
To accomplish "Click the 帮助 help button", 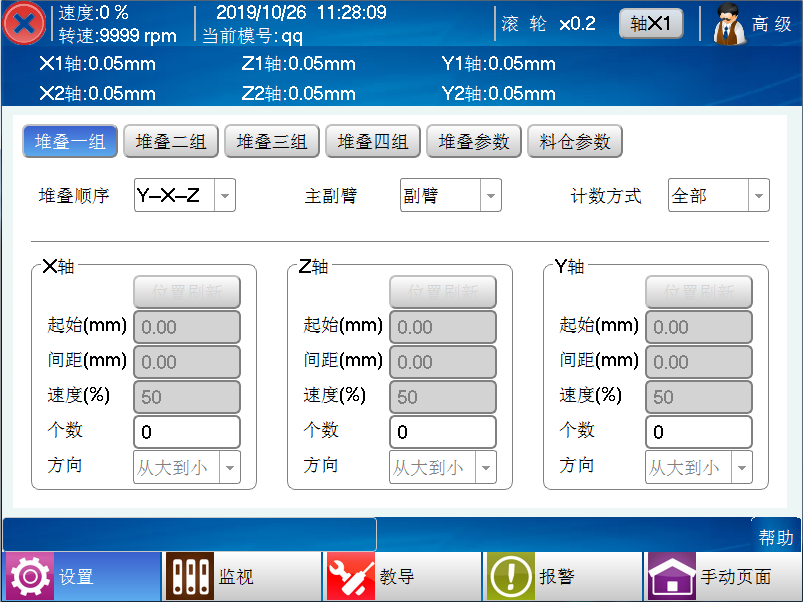I will point(776,537).
